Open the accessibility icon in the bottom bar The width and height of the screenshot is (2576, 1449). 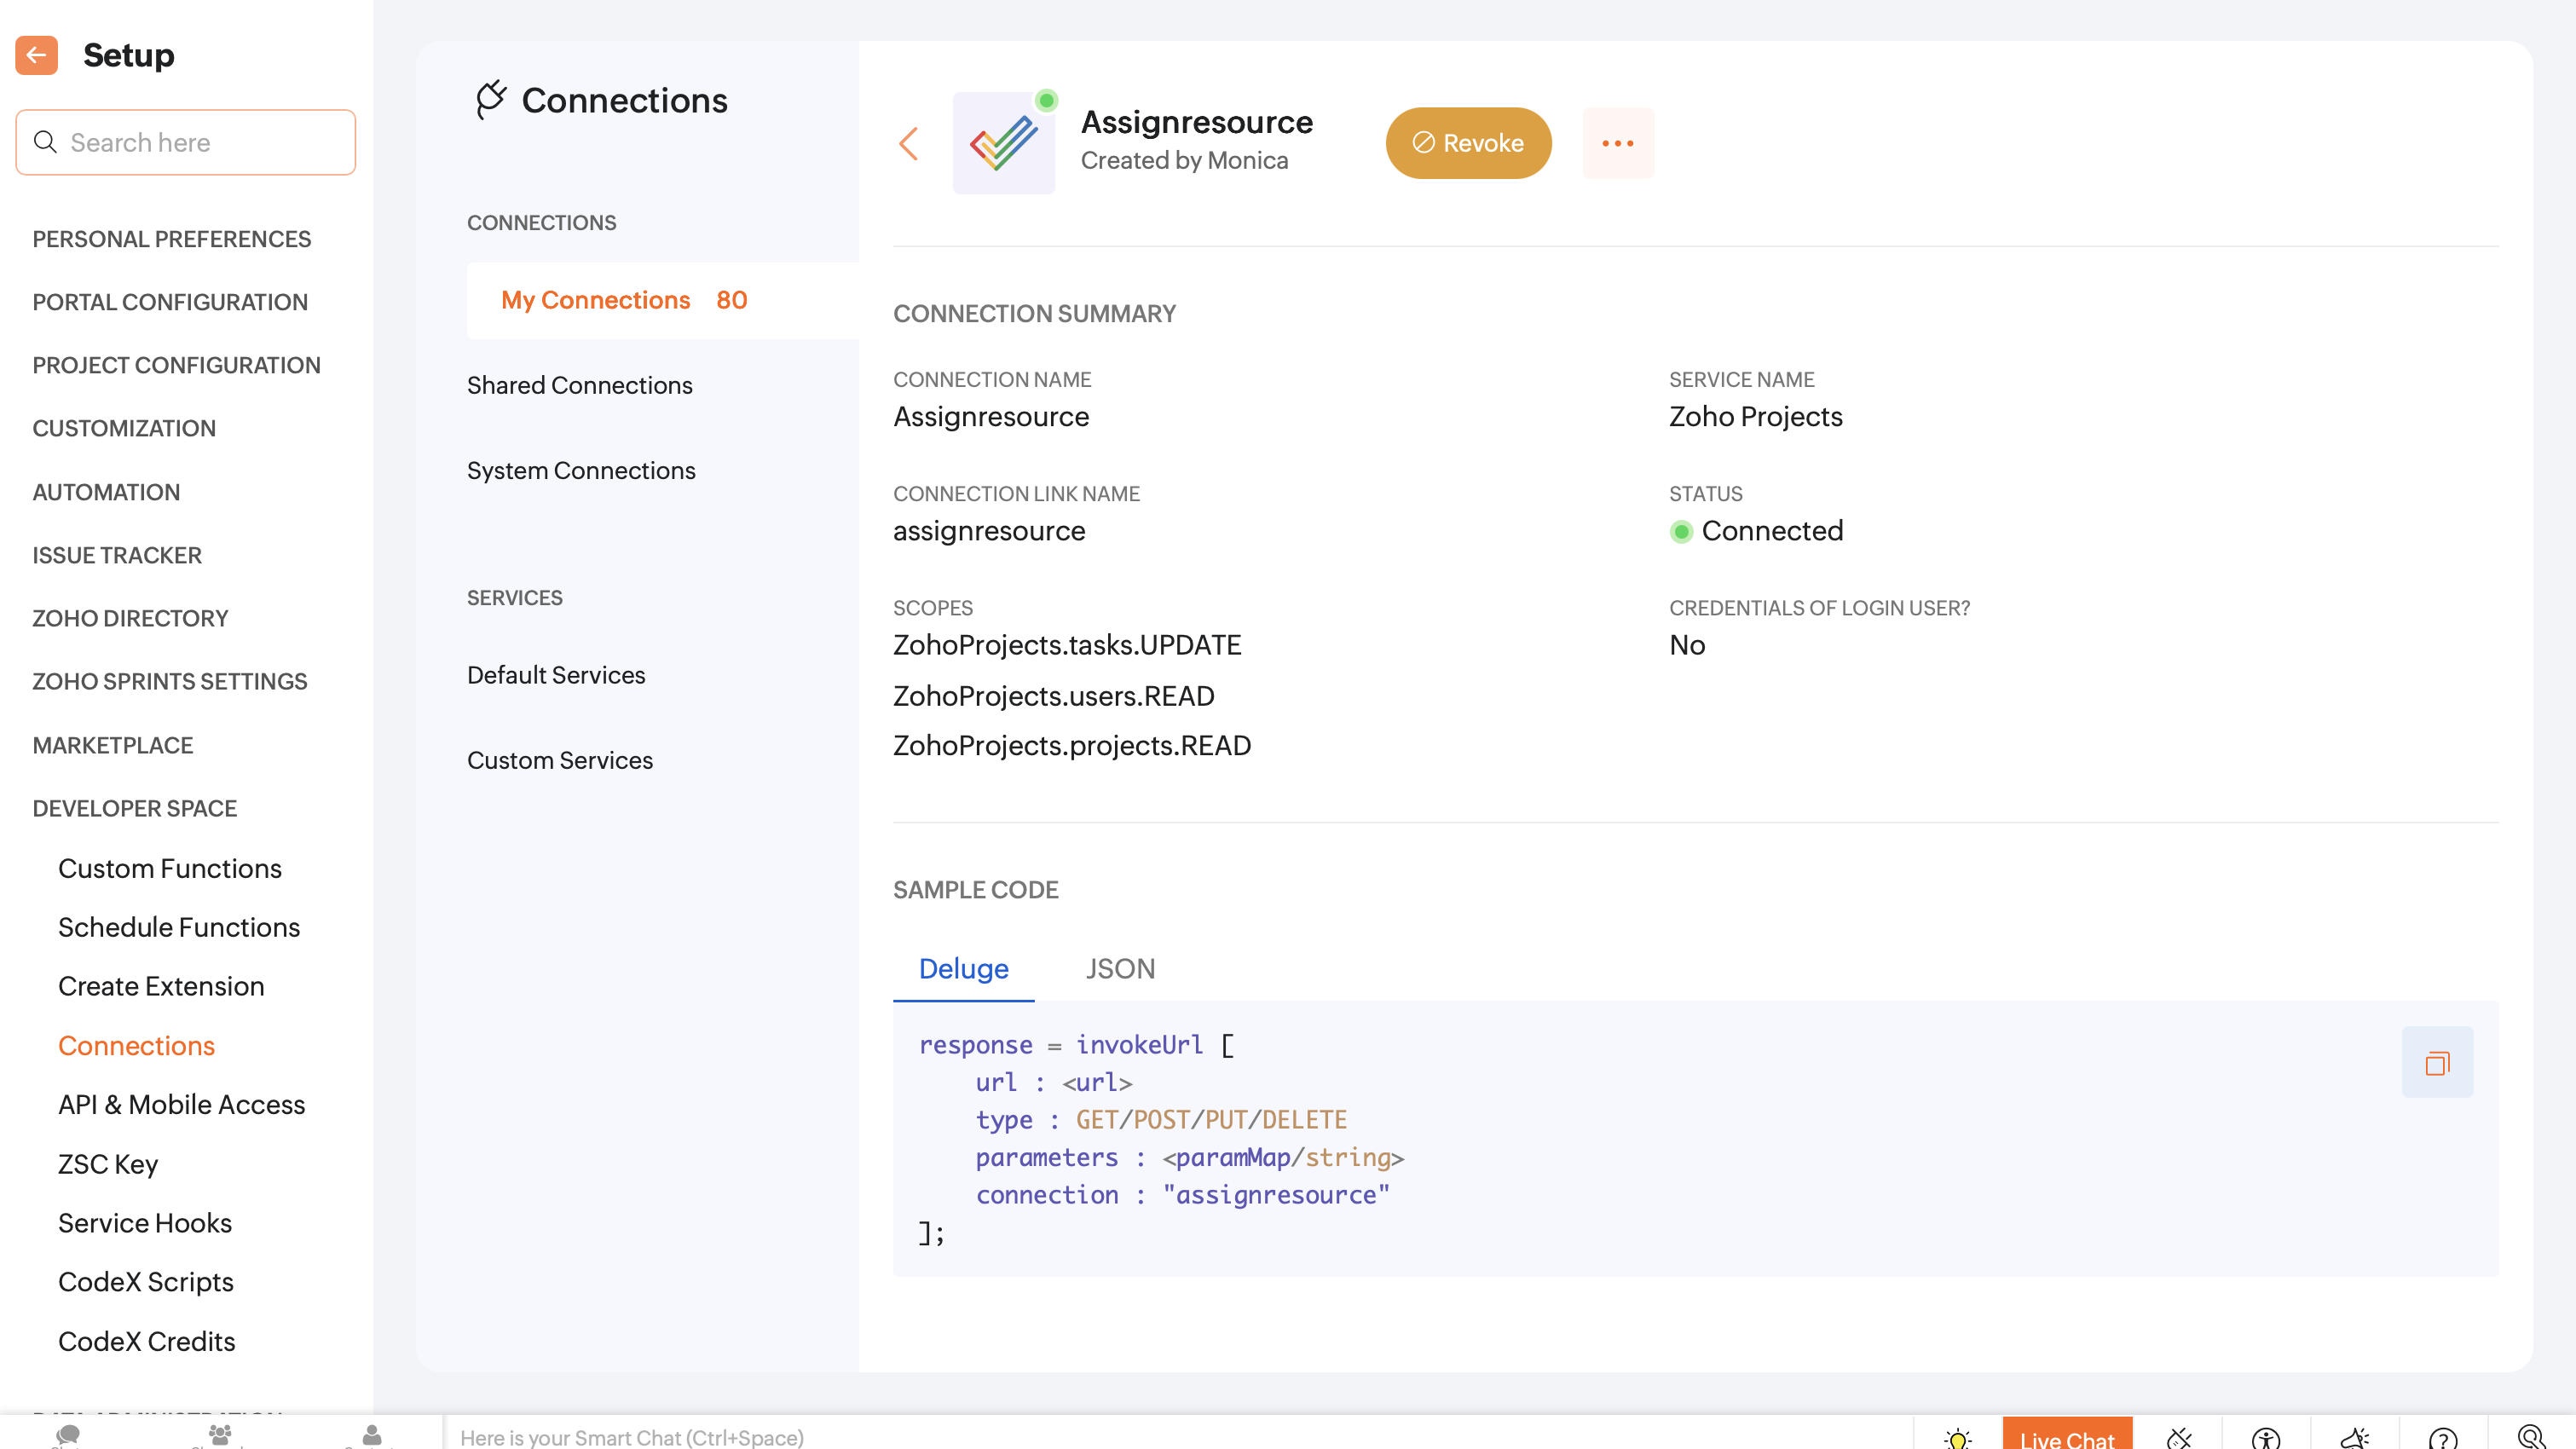click(x=2265, y=1437)
